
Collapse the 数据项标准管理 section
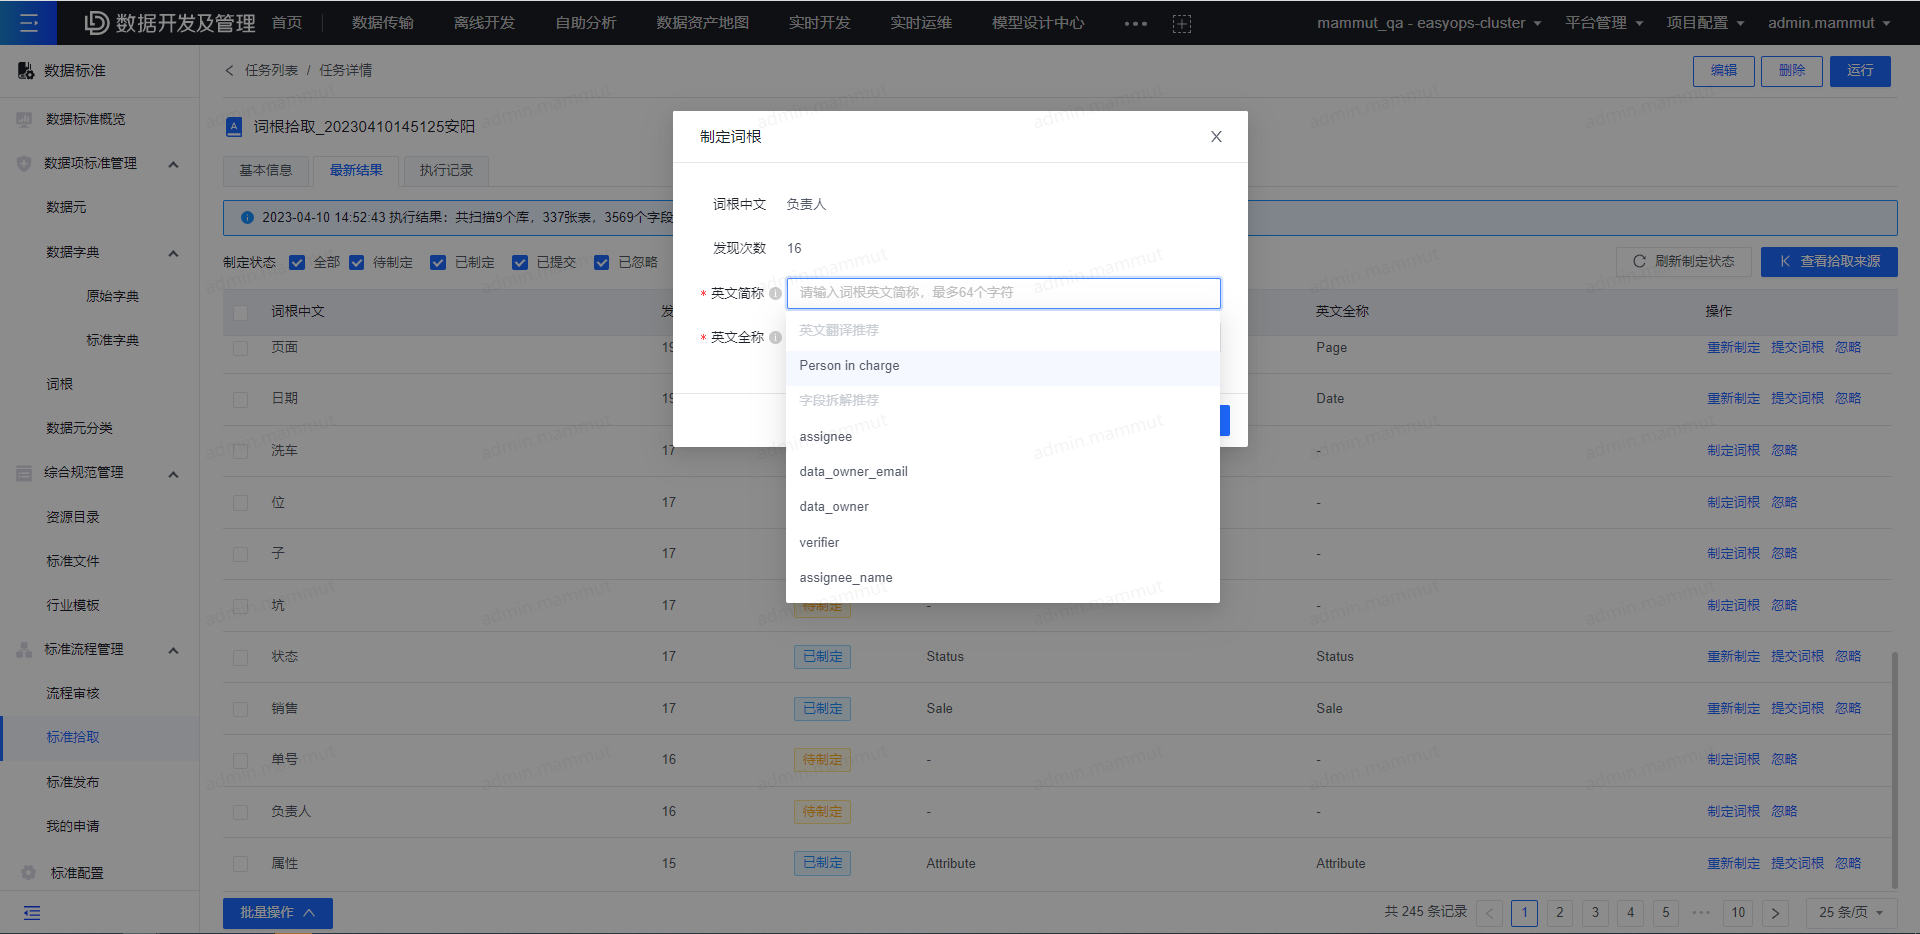coord(173,164)
